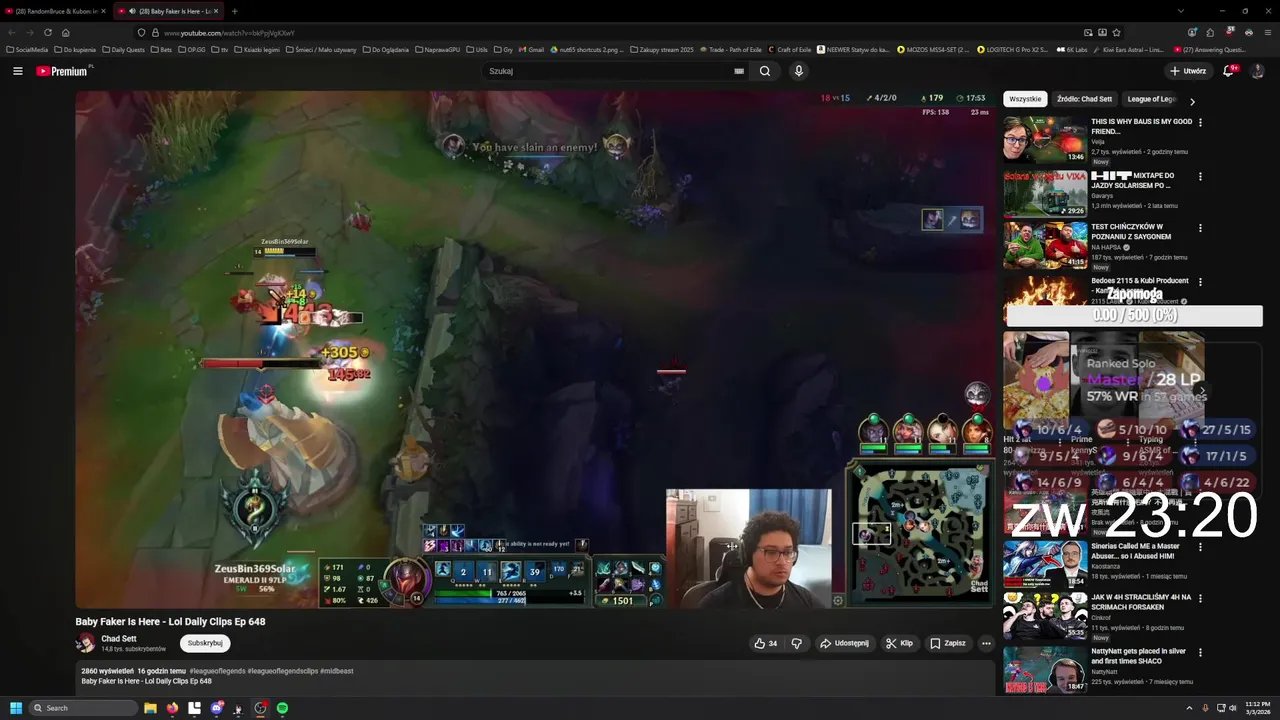Open options for NattyNatt Shaco video
The image size is (1280, 720).
coord(1200,652)
